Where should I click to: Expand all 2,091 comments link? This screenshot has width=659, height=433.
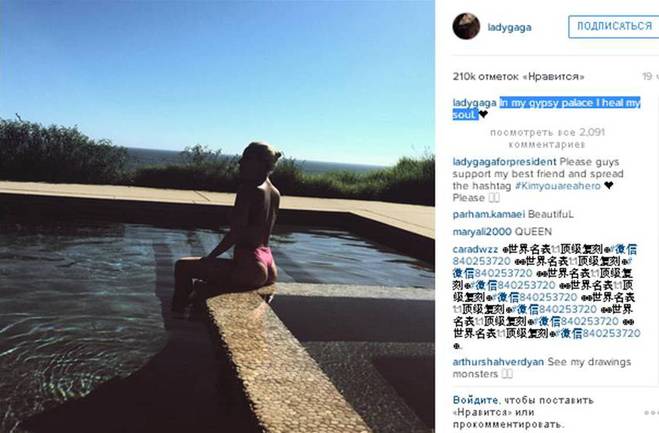click(547, 138)
